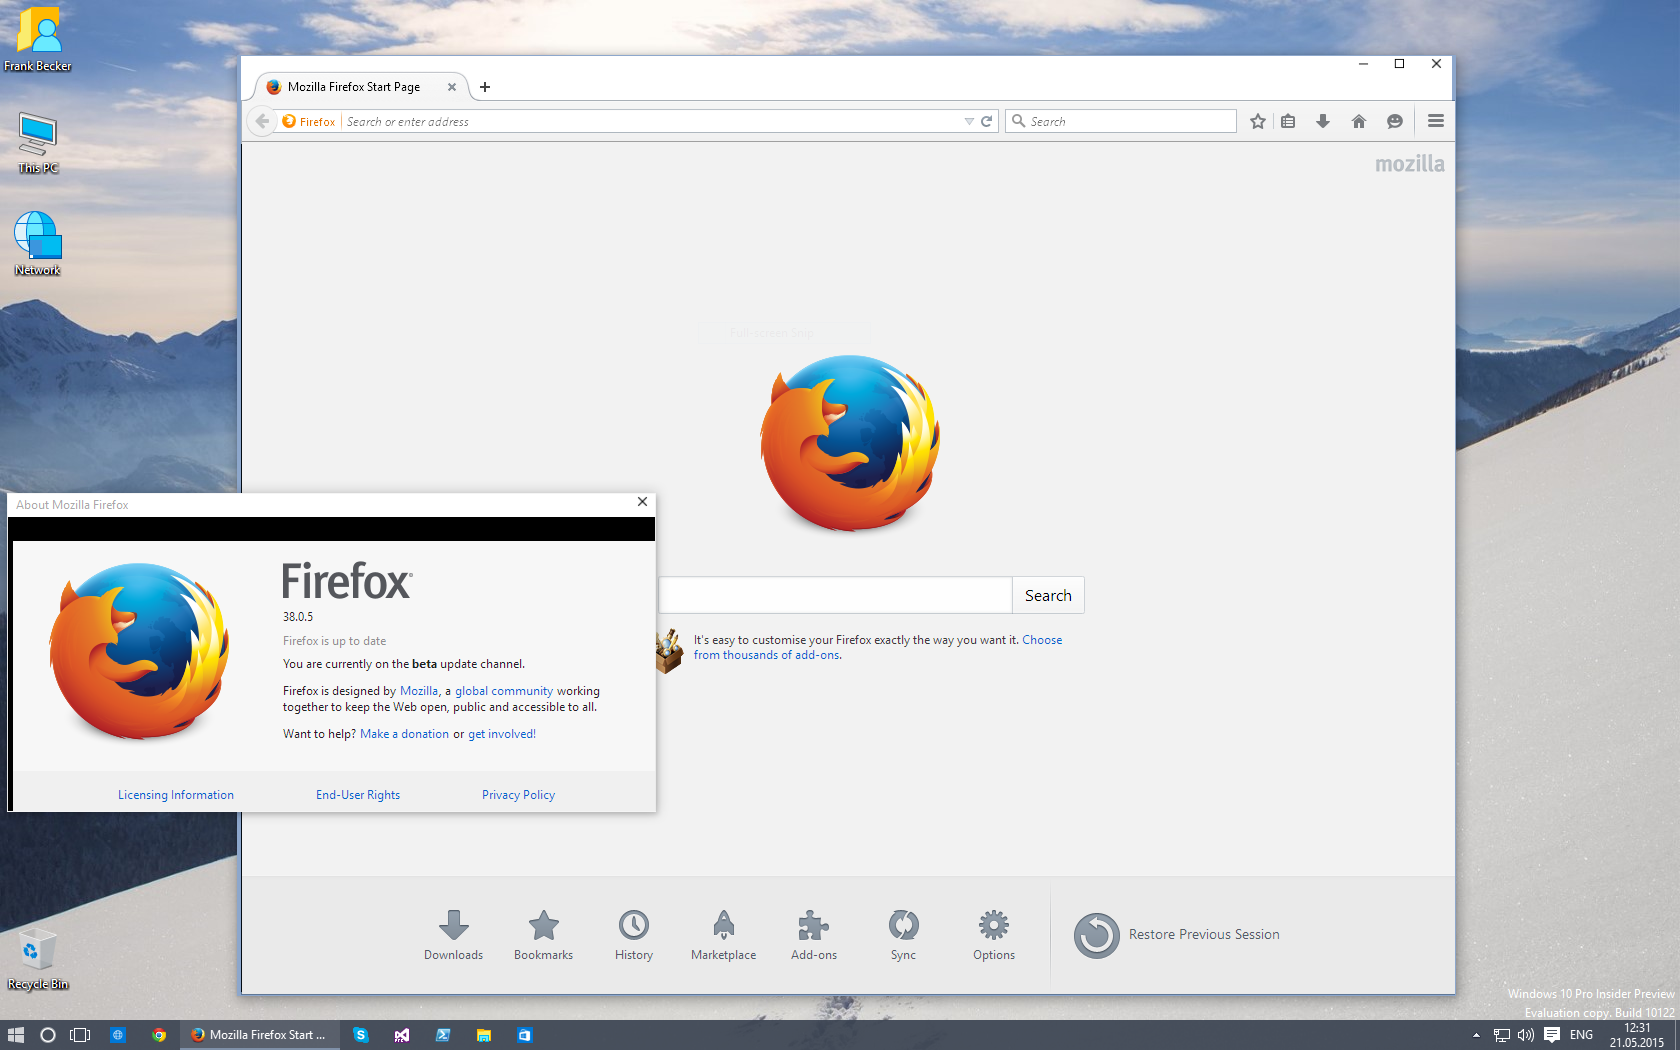The width and height of the screenshot is (1680, 1050).
Task: Click the Search button on start page
Action: (x=1048, y=595)
